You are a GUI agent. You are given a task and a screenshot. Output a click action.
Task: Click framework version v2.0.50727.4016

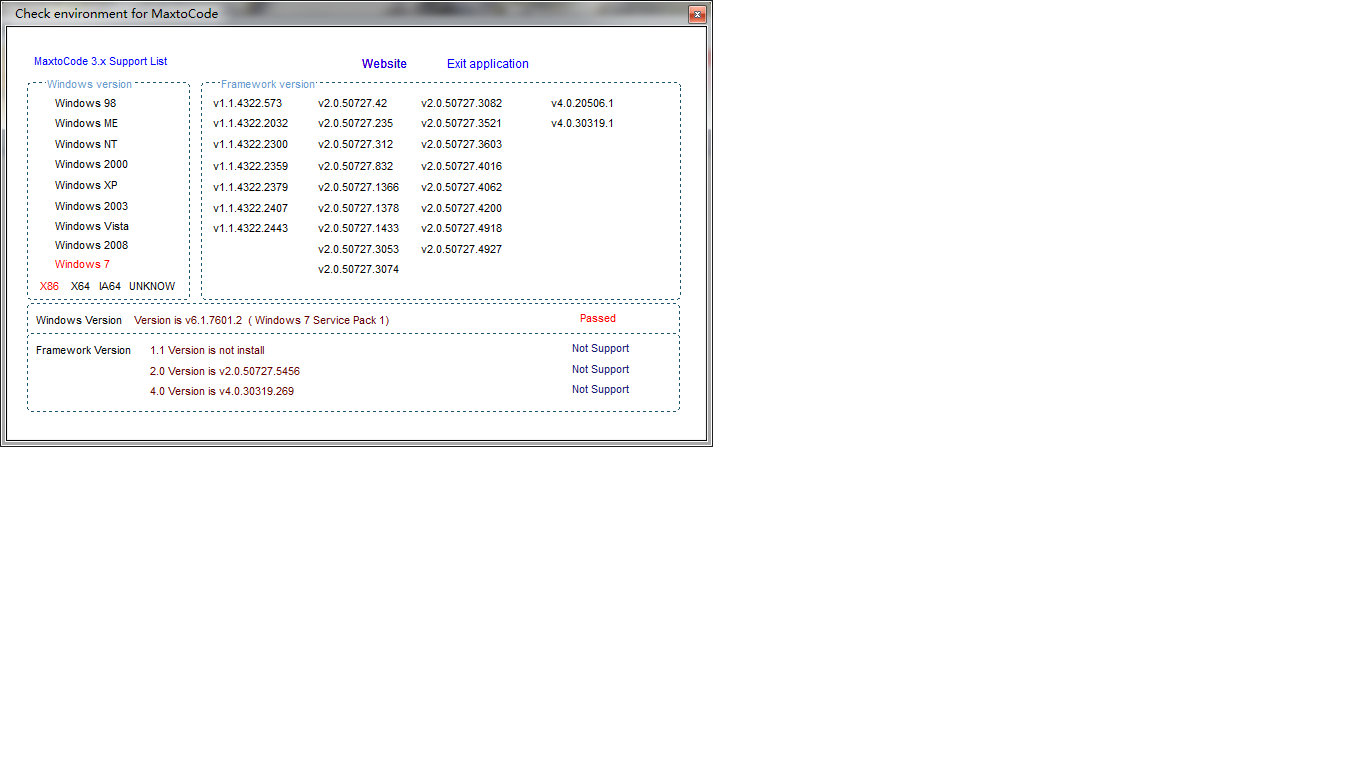click(x=462, y=166)
